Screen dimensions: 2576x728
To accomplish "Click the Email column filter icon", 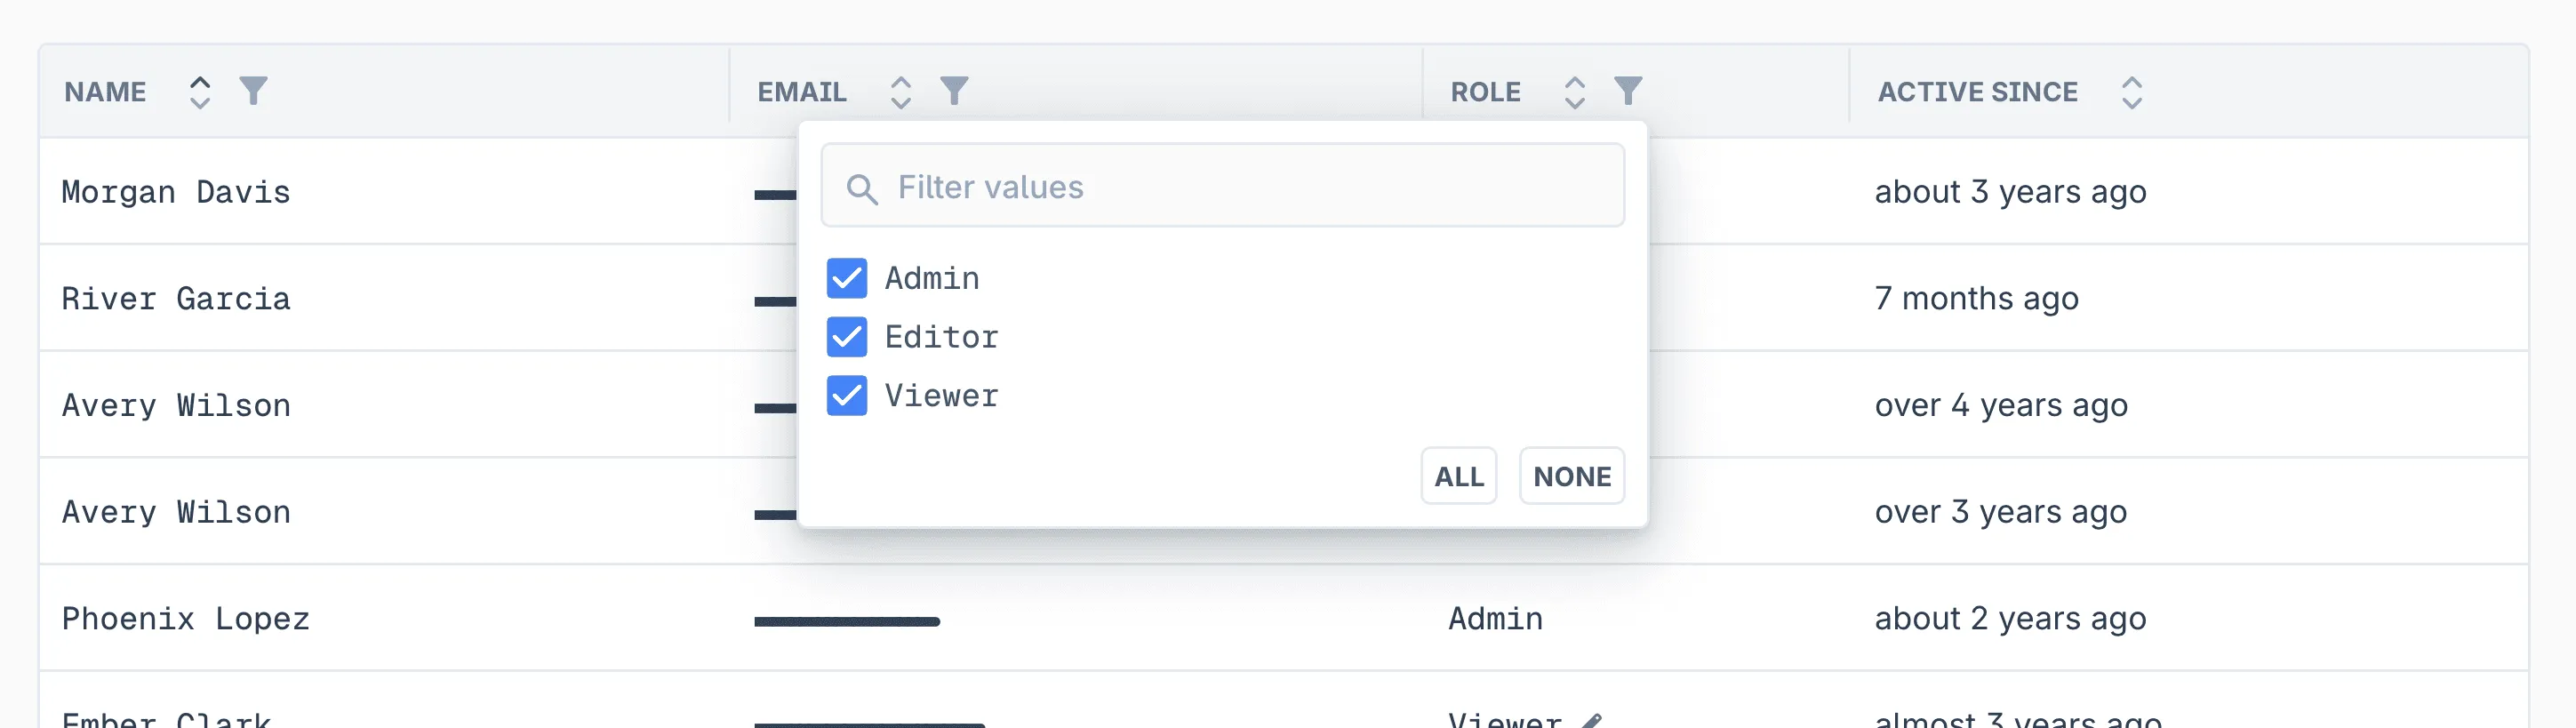I will pyautogui.click(x=954, y=91).
